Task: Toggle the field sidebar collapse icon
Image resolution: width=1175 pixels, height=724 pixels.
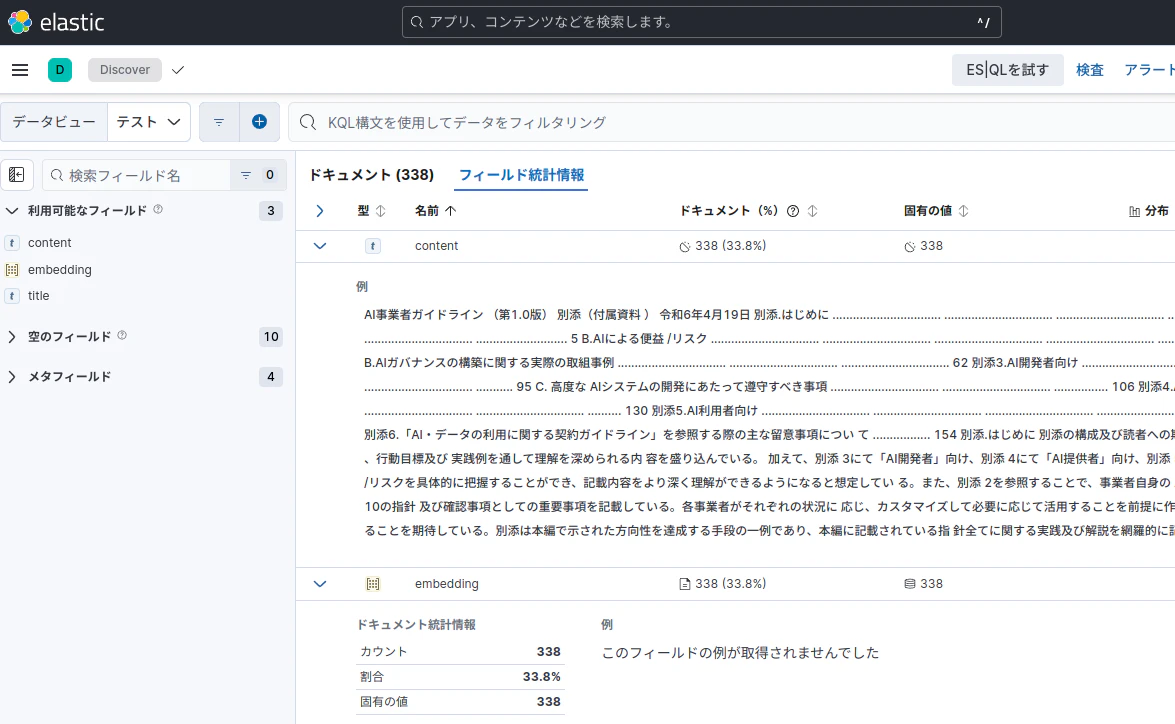Action: pyautogui.click(x=16, y=175)
